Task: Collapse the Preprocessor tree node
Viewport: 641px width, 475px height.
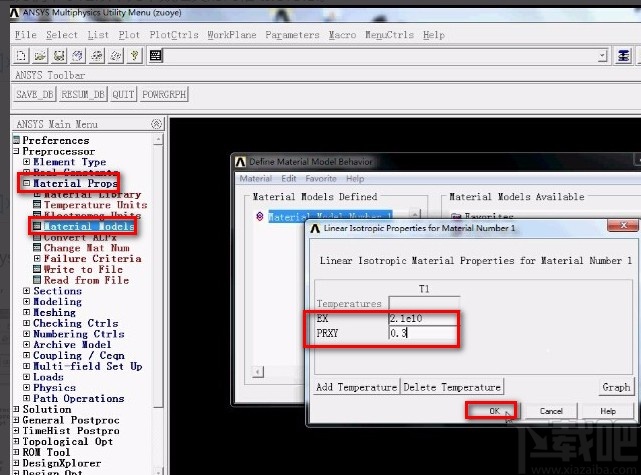Action: click(x=16, y=151)
